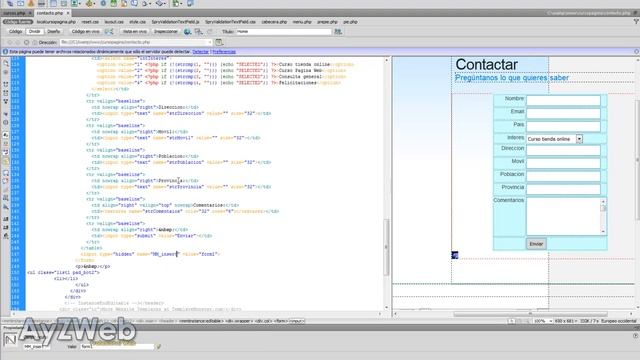
Task: Click the browser back arrow in address bar
Action: click(9, 42)
